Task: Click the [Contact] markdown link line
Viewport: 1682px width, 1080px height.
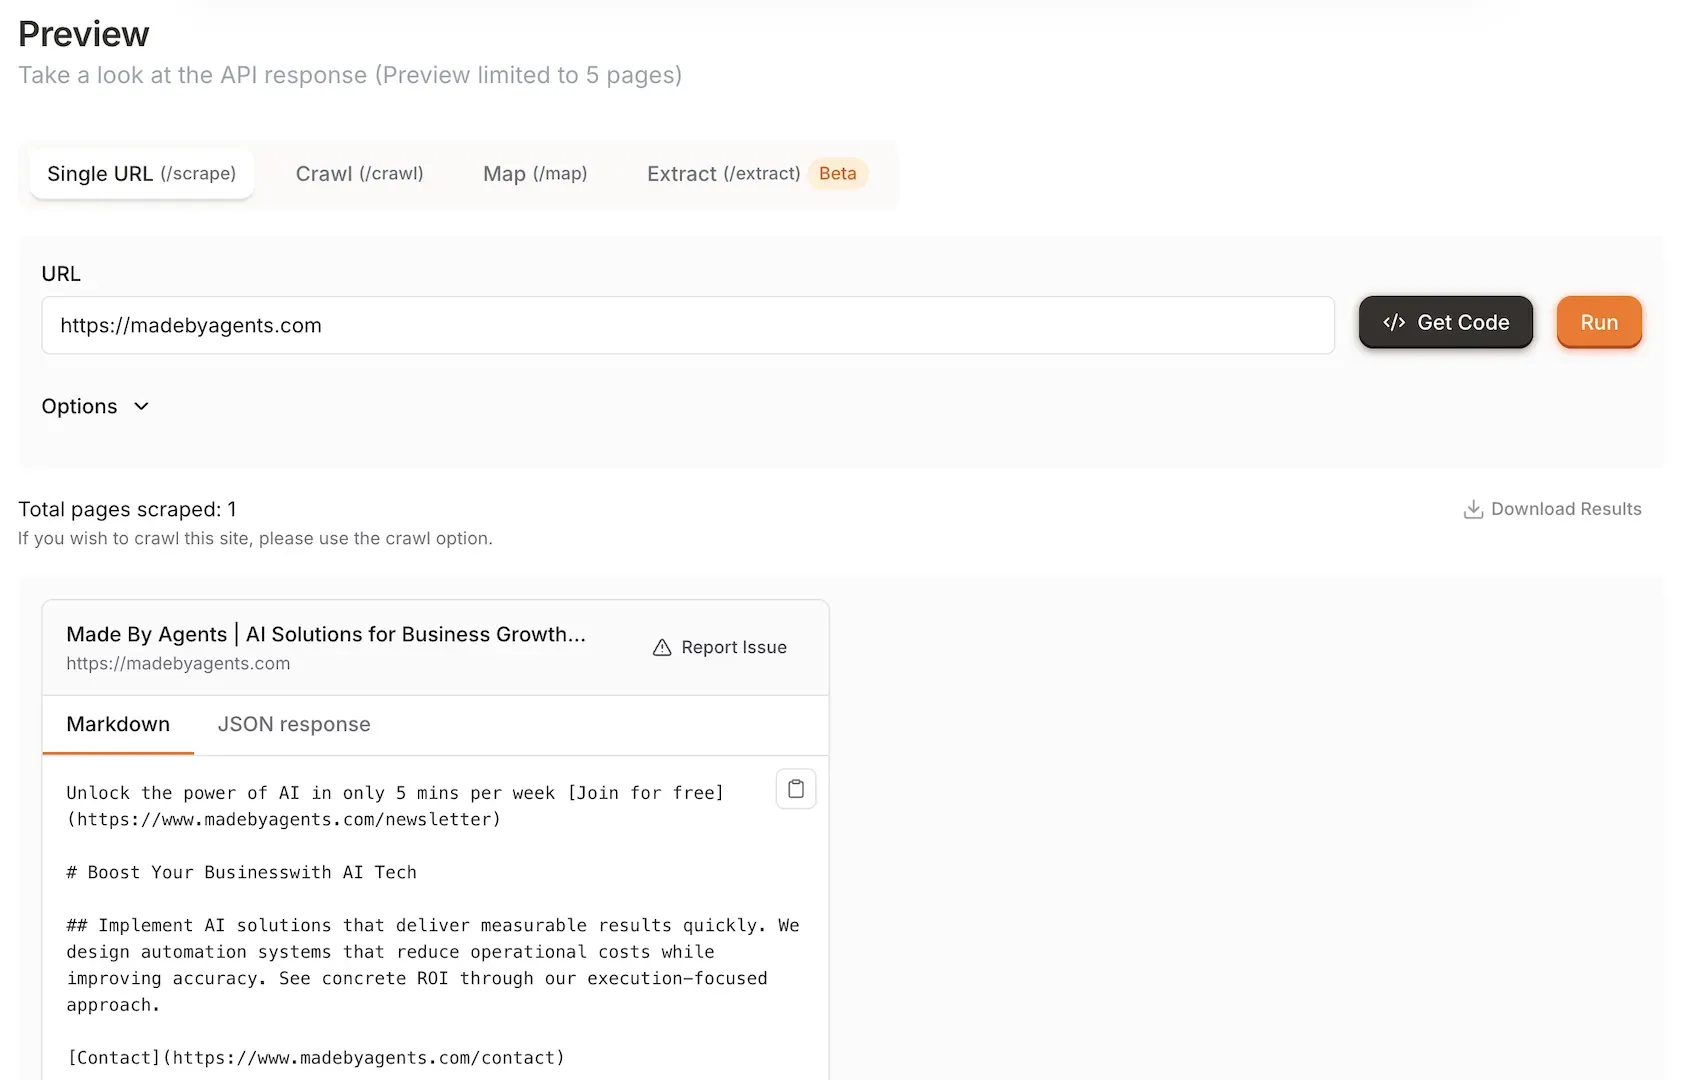Action: click(x=316, y=1057)
